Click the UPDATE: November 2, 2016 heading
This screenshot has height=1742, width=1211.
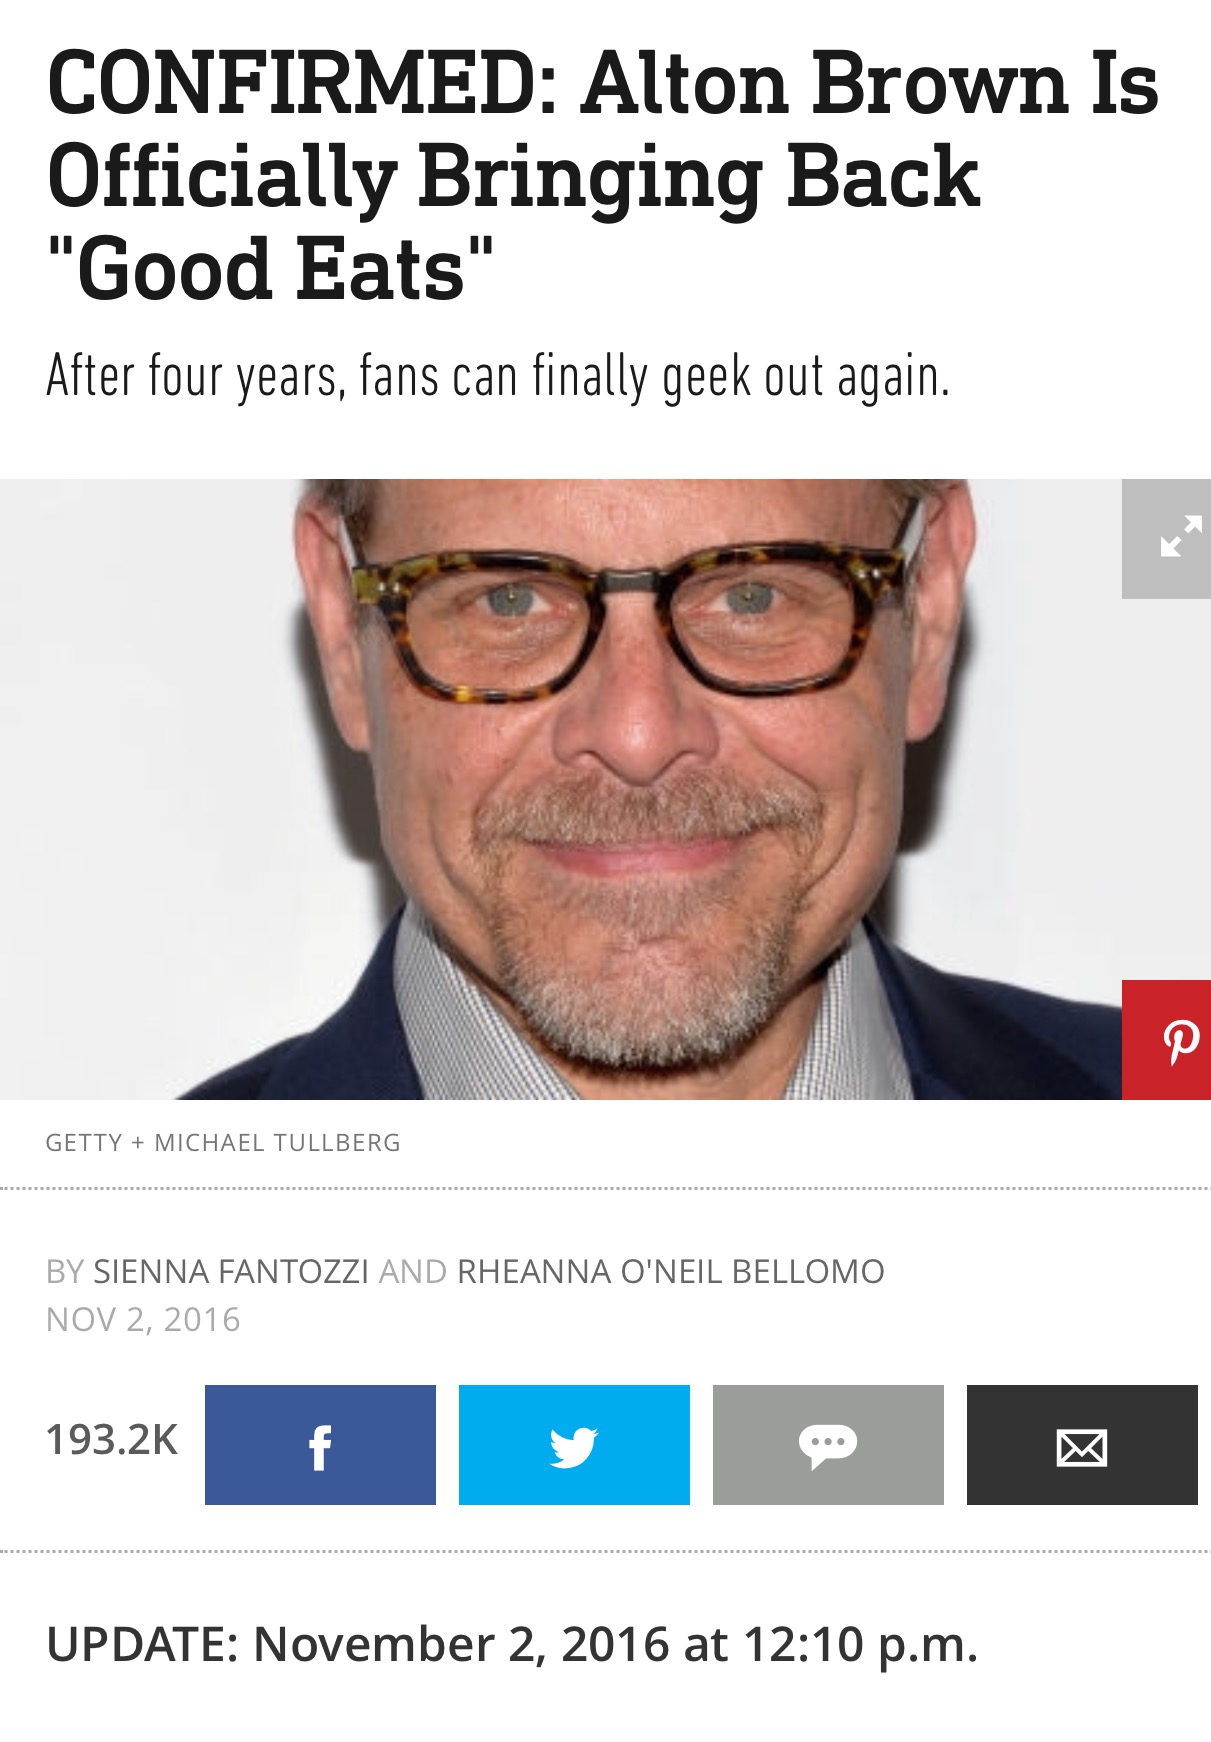tap(512, 1645)
